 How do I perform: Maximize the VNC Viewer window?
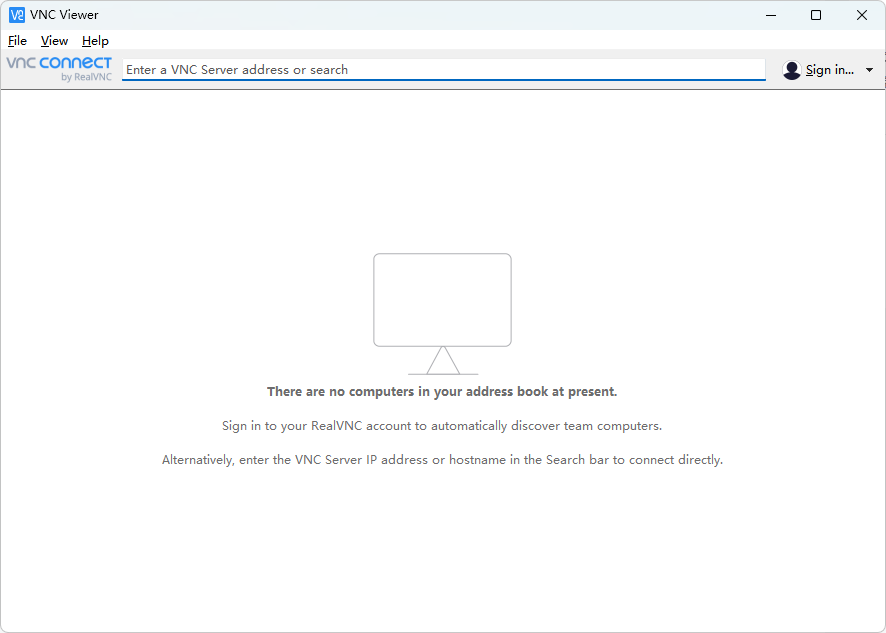click(x=816, y=15)
